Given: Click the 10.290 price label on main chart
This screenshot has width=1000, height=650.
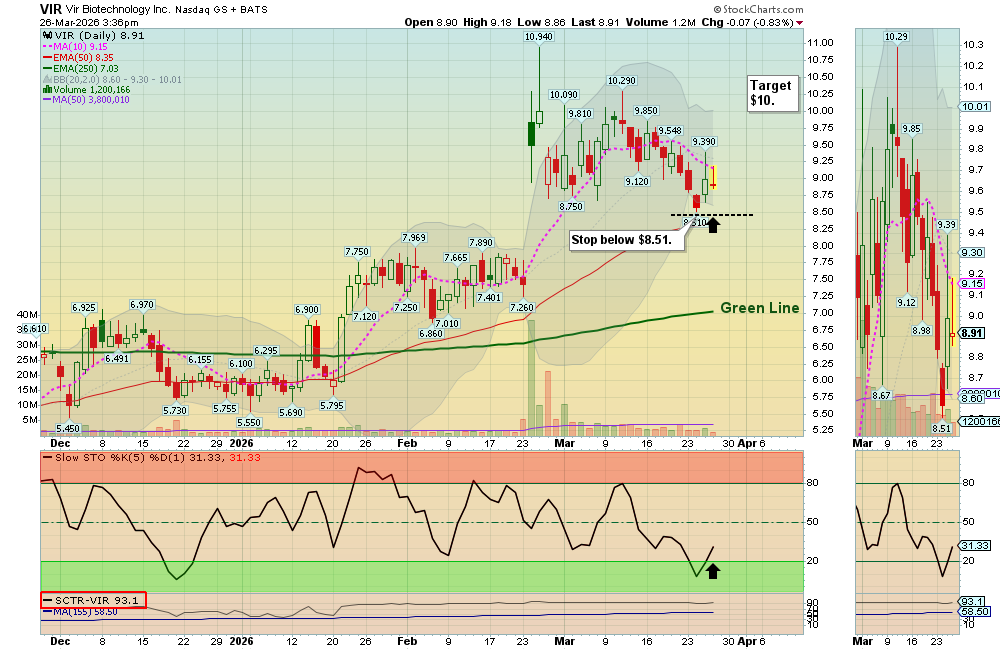Looking at the screenshot, I should (x=622, y=81).
